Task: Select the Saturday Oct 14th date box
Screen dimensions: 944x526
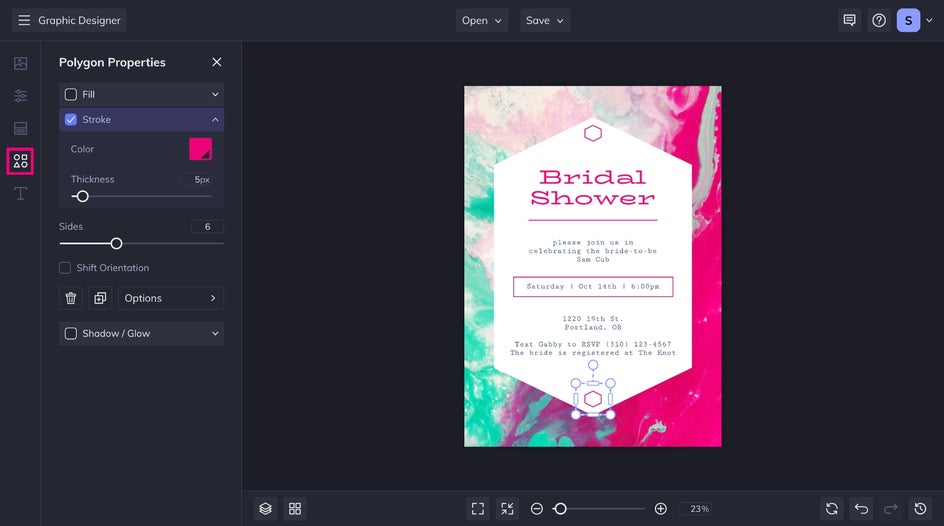Action: (x=593, y=286)
